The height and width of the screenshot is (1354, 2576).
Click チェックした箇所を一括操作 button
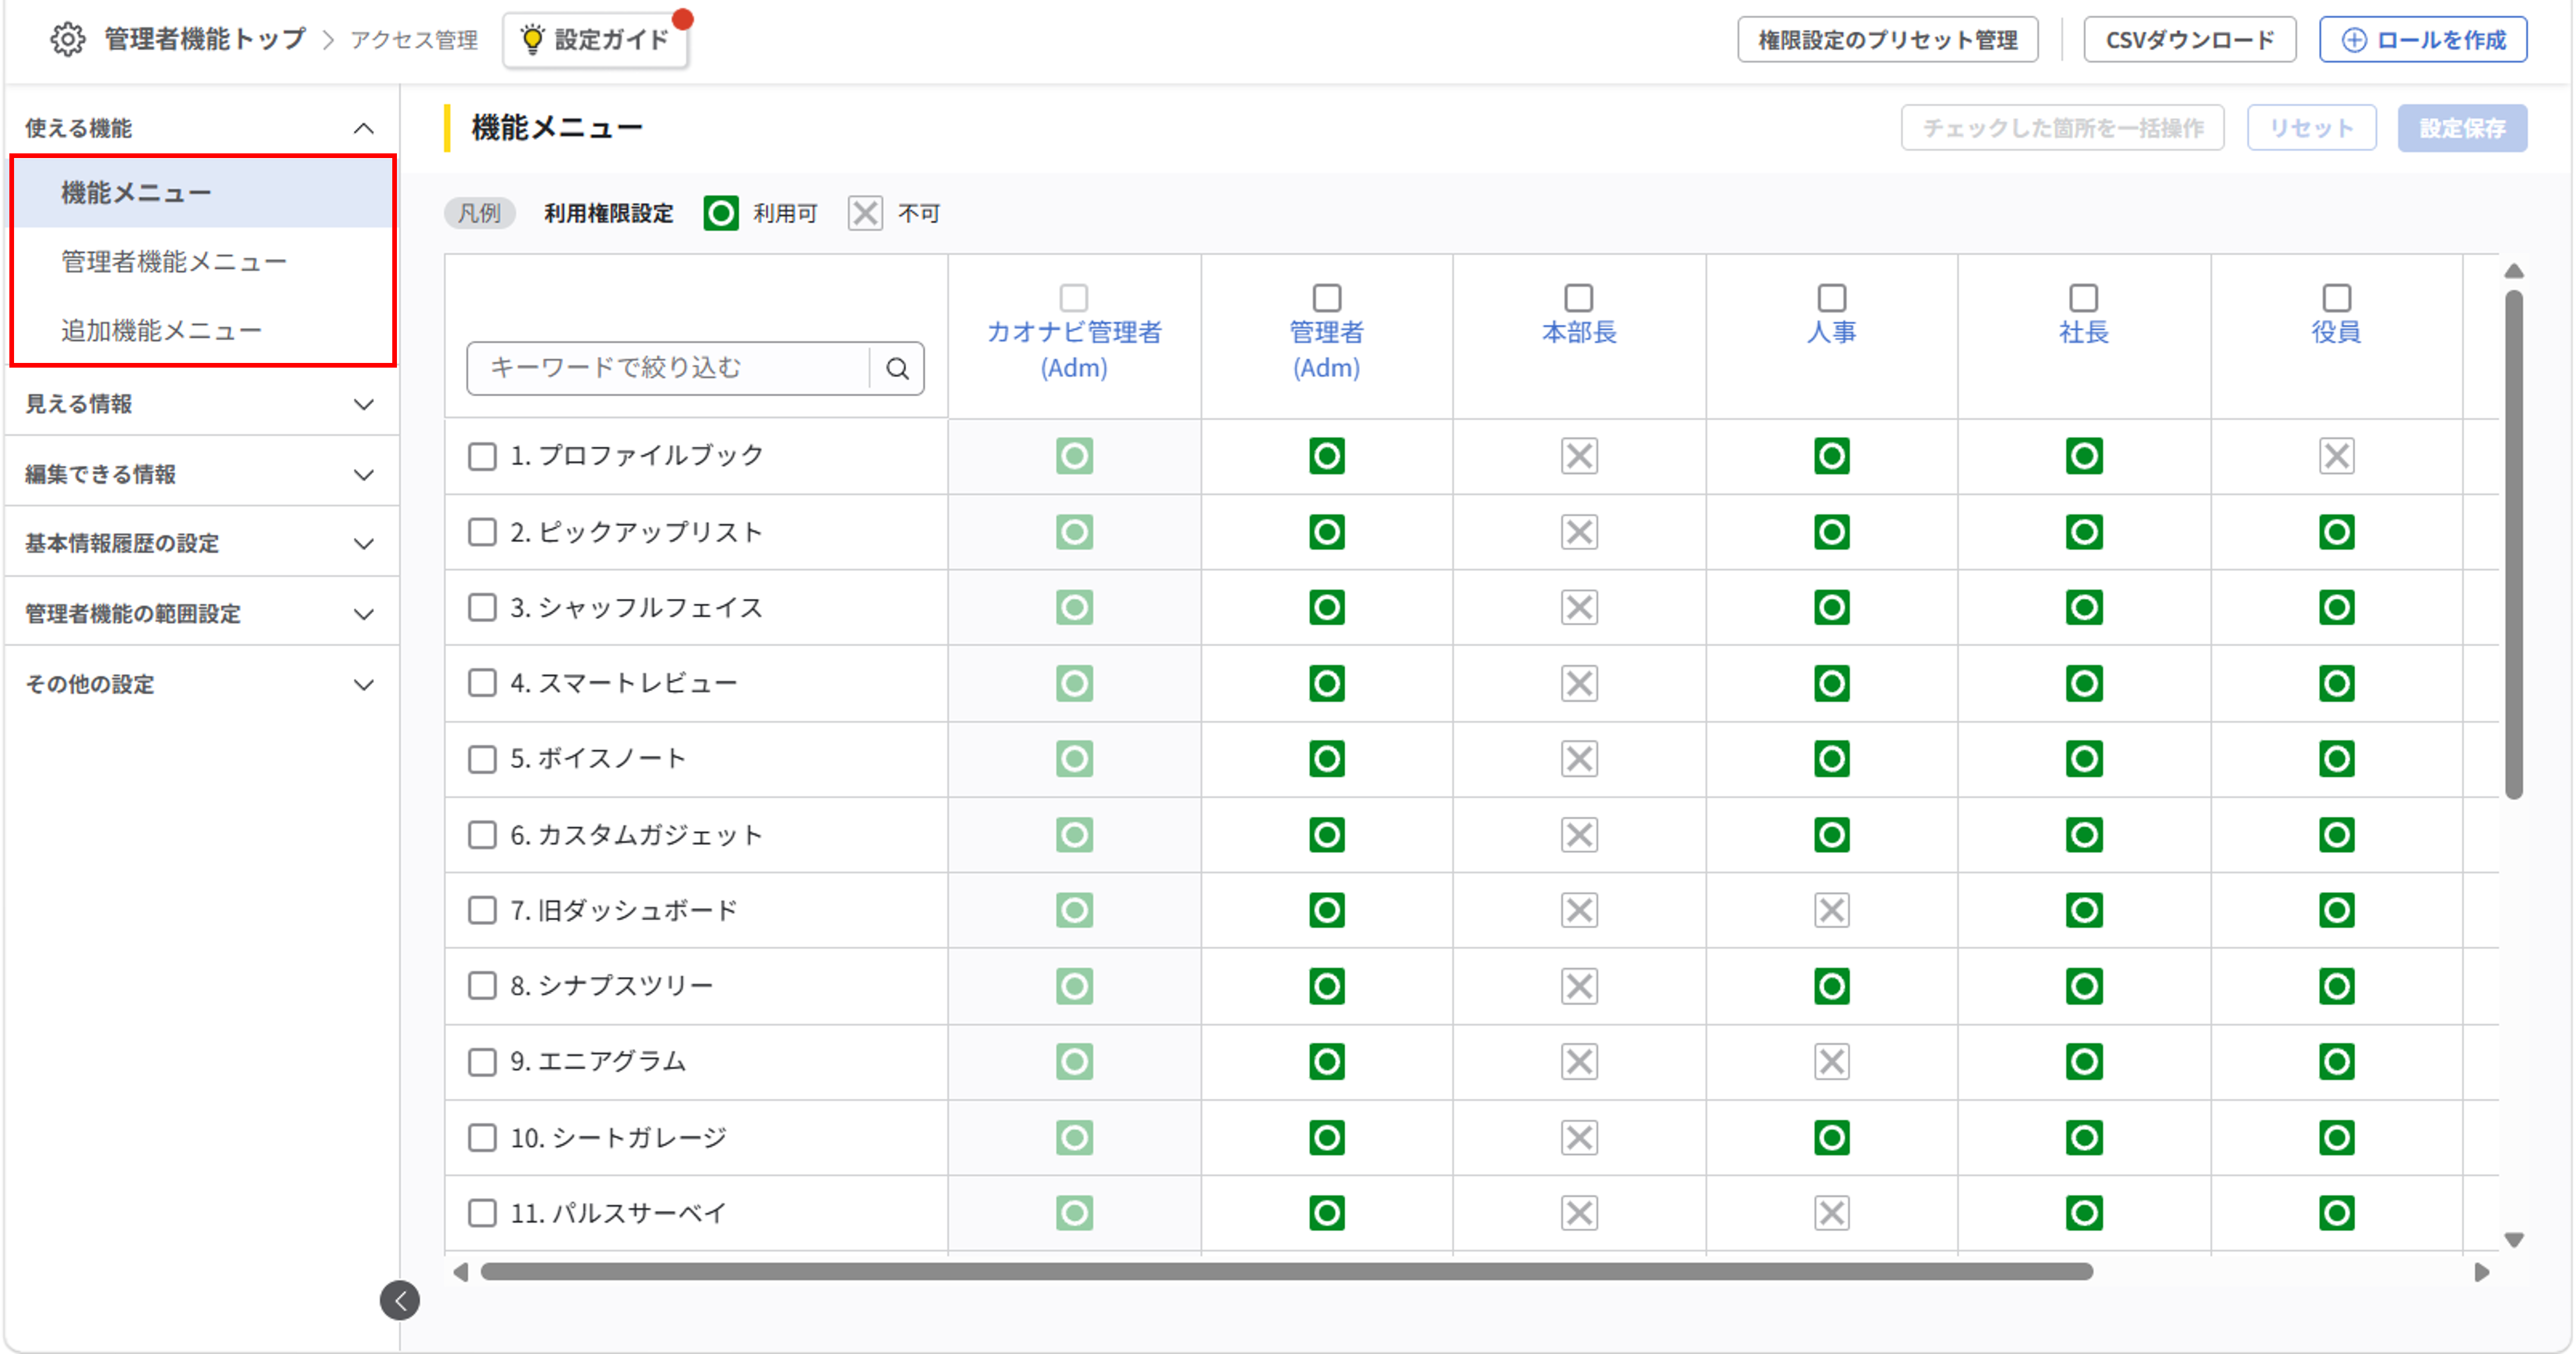click(x=2062, y=128)
